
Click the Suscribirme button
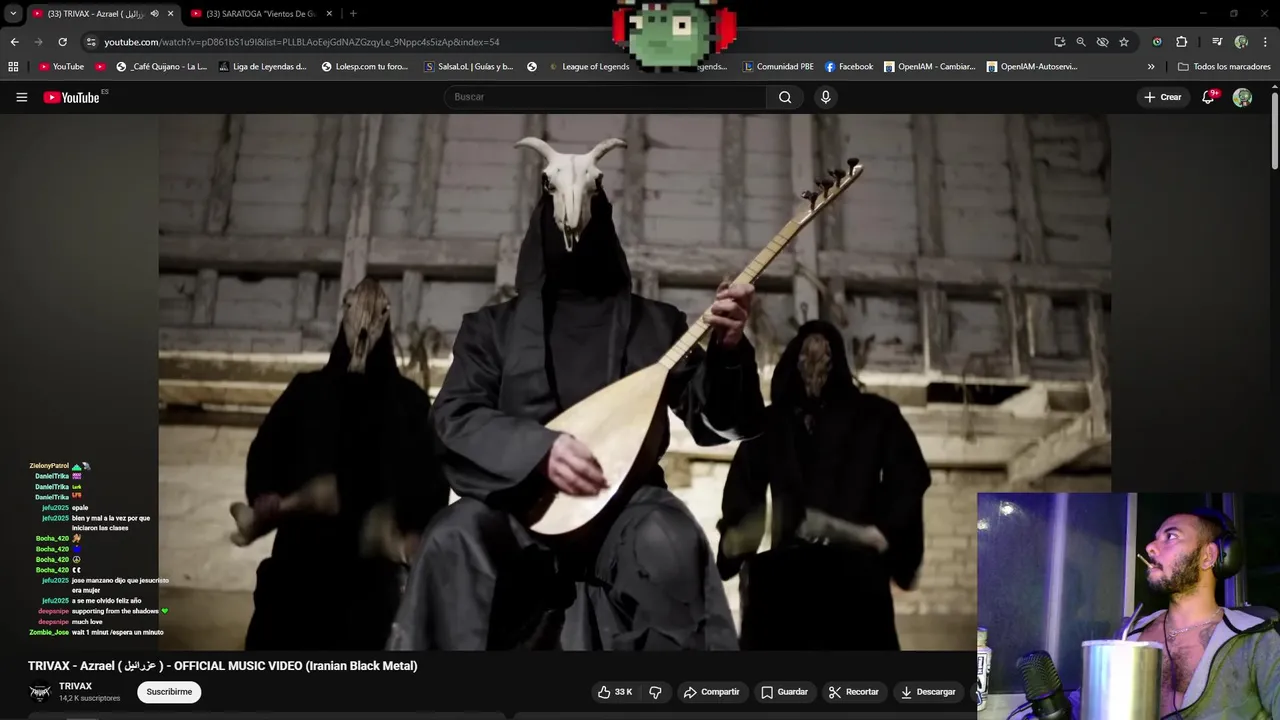[x=169, y=692]
